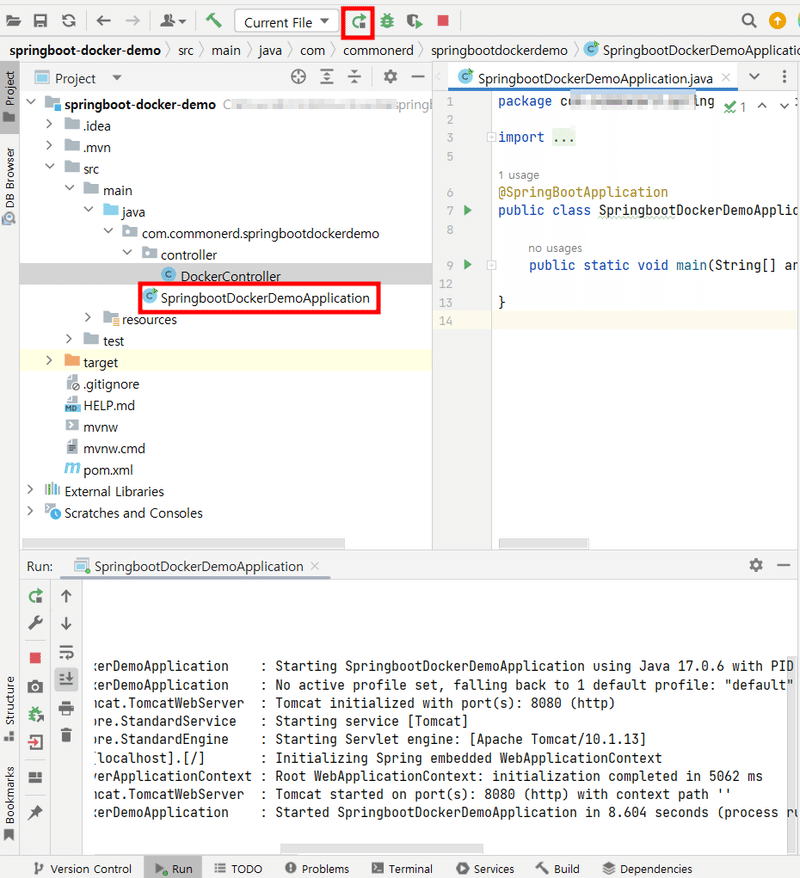Viewport: 800px width, 878px height.
Task: Pin tab icon in Run panel
Action: point(35,812)
